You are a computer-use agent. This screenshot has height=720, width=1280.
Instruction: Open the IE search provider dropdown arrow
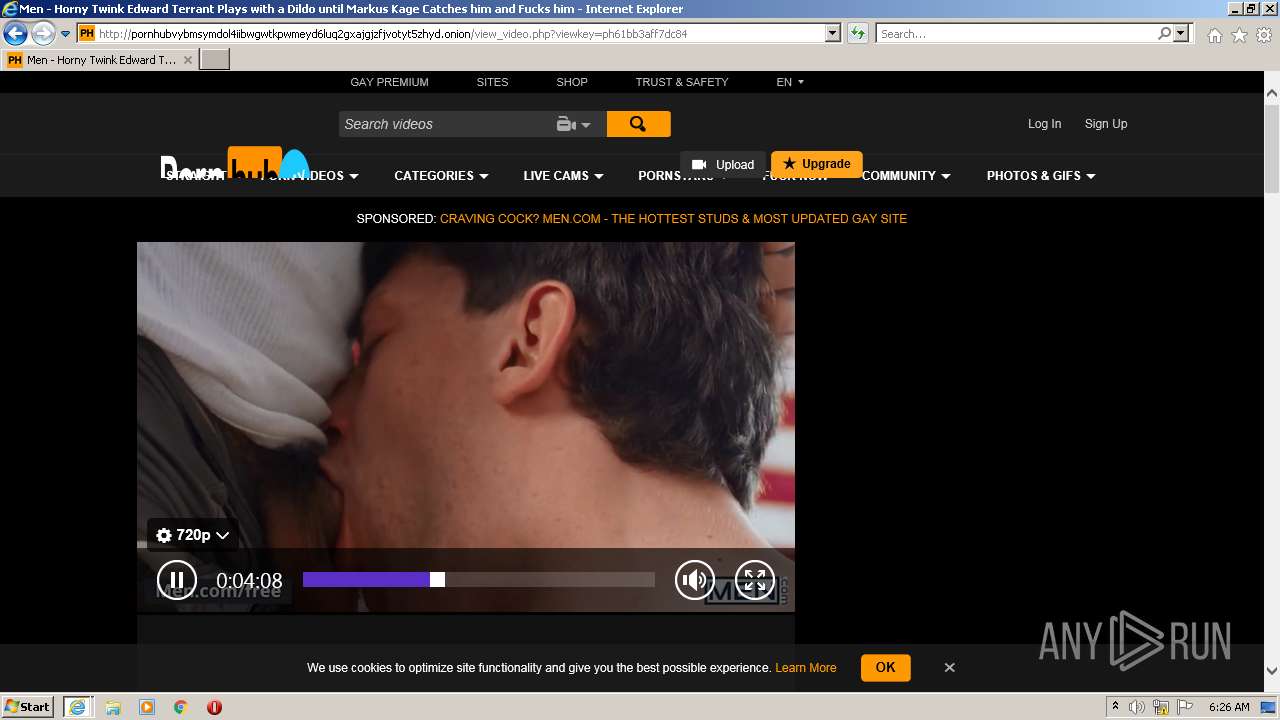[1182, 33]
